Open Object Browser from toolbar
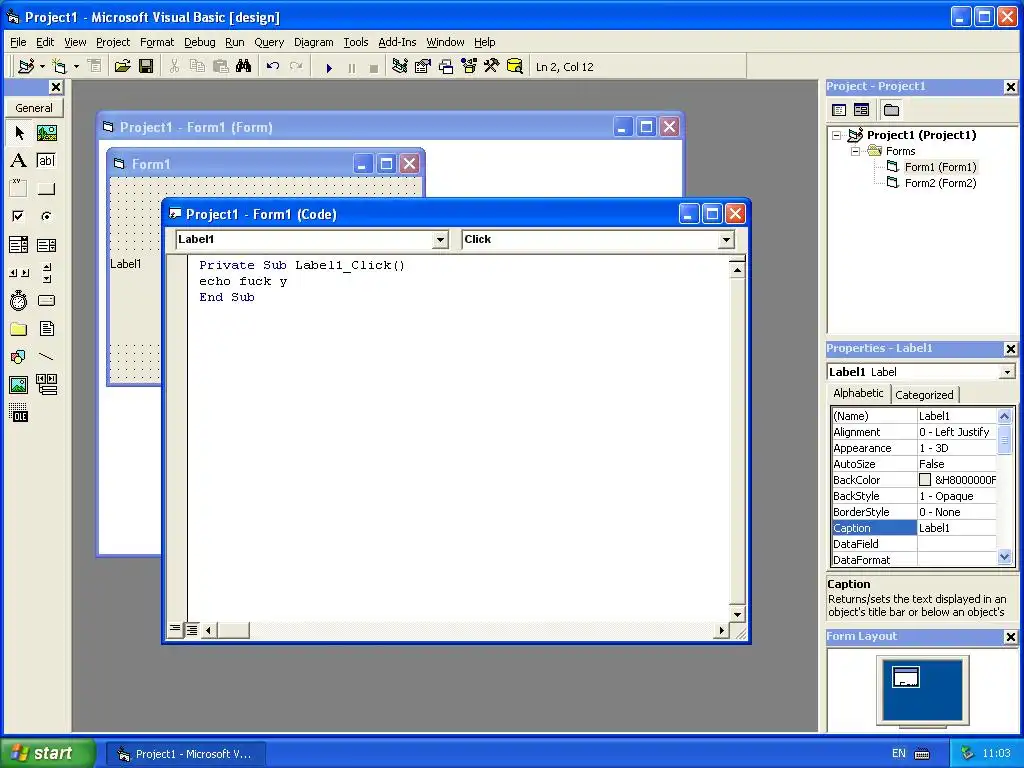 click(469, 67)
